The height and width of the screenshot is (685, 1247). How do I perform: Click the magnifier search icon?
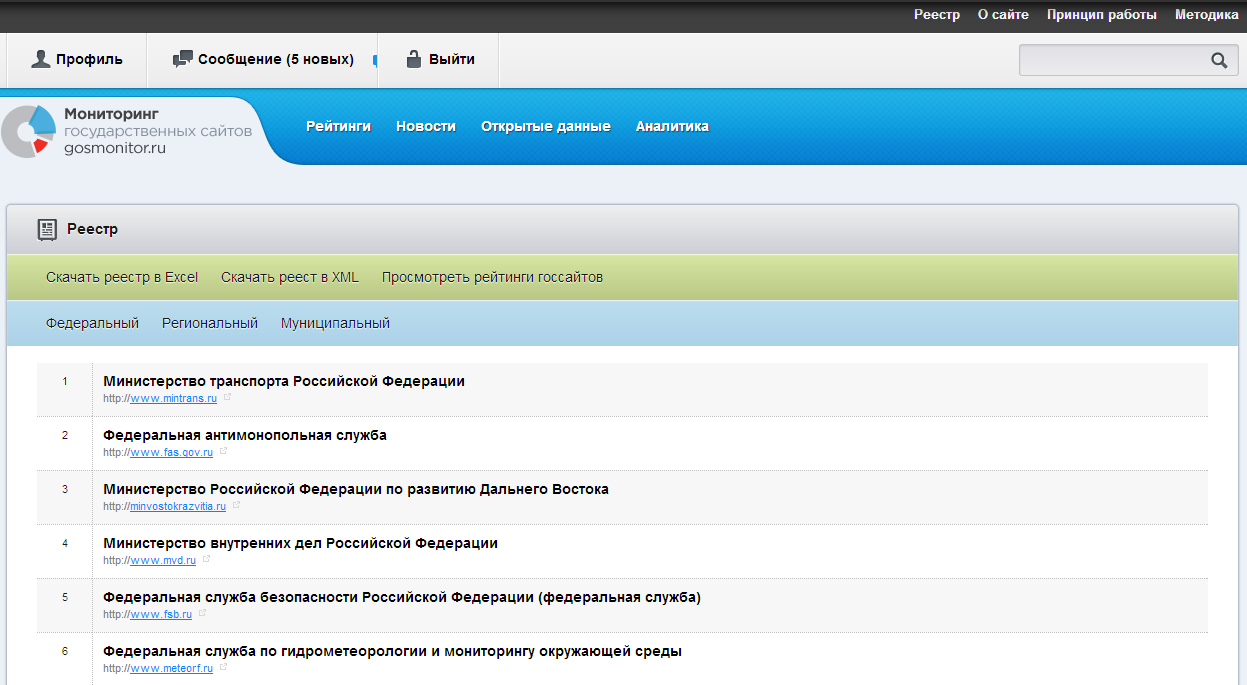pos(1218,60)
